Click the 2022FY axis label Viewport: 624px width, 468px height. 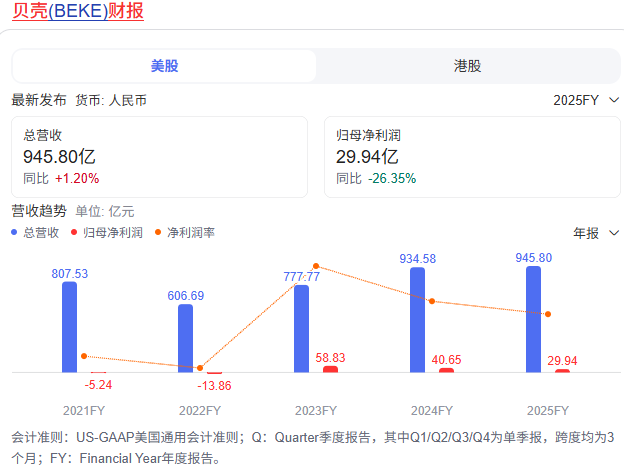tap(200, 411)
